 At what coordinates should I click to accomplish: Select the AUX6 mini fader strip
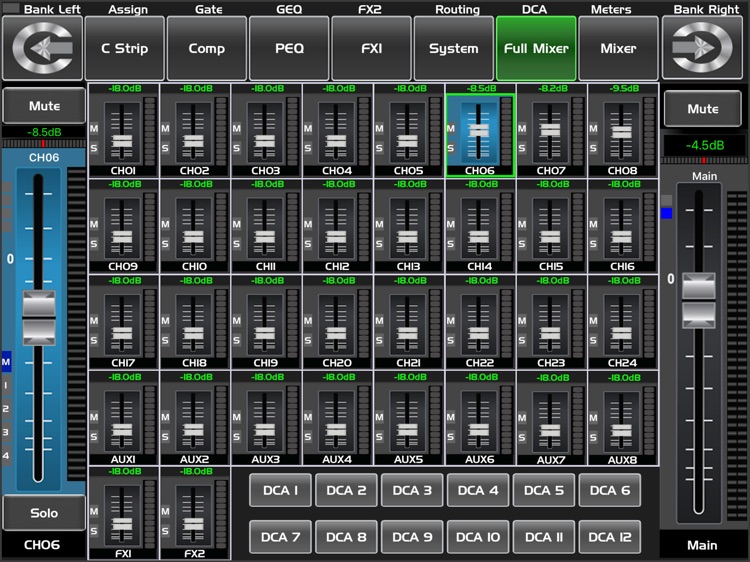tap(480, 419)
